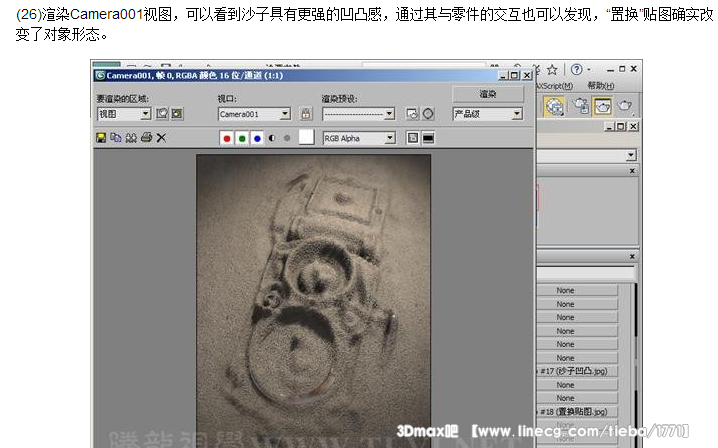Close the upper rollout panel with its x
Screen dimensions: 718x448
click(x=632, y=170)
